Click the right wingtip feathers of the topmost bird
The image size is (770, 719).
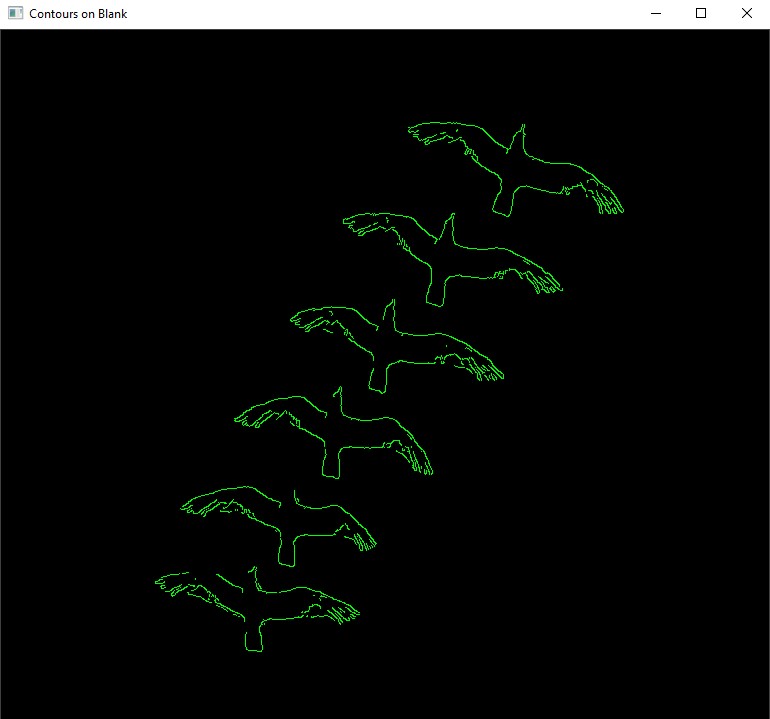(x=608, y=201)
